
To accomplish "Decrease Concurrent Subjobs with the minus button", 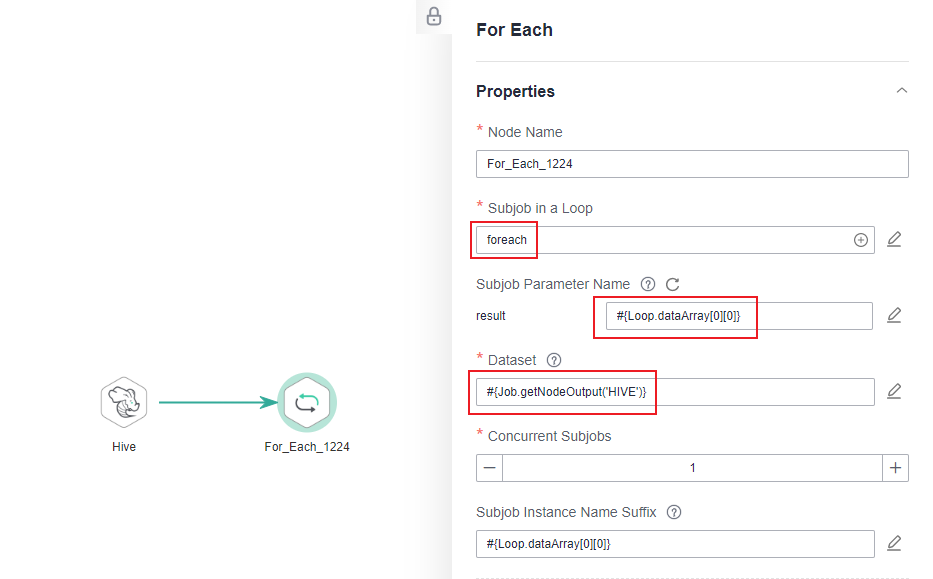I will 489,468.
